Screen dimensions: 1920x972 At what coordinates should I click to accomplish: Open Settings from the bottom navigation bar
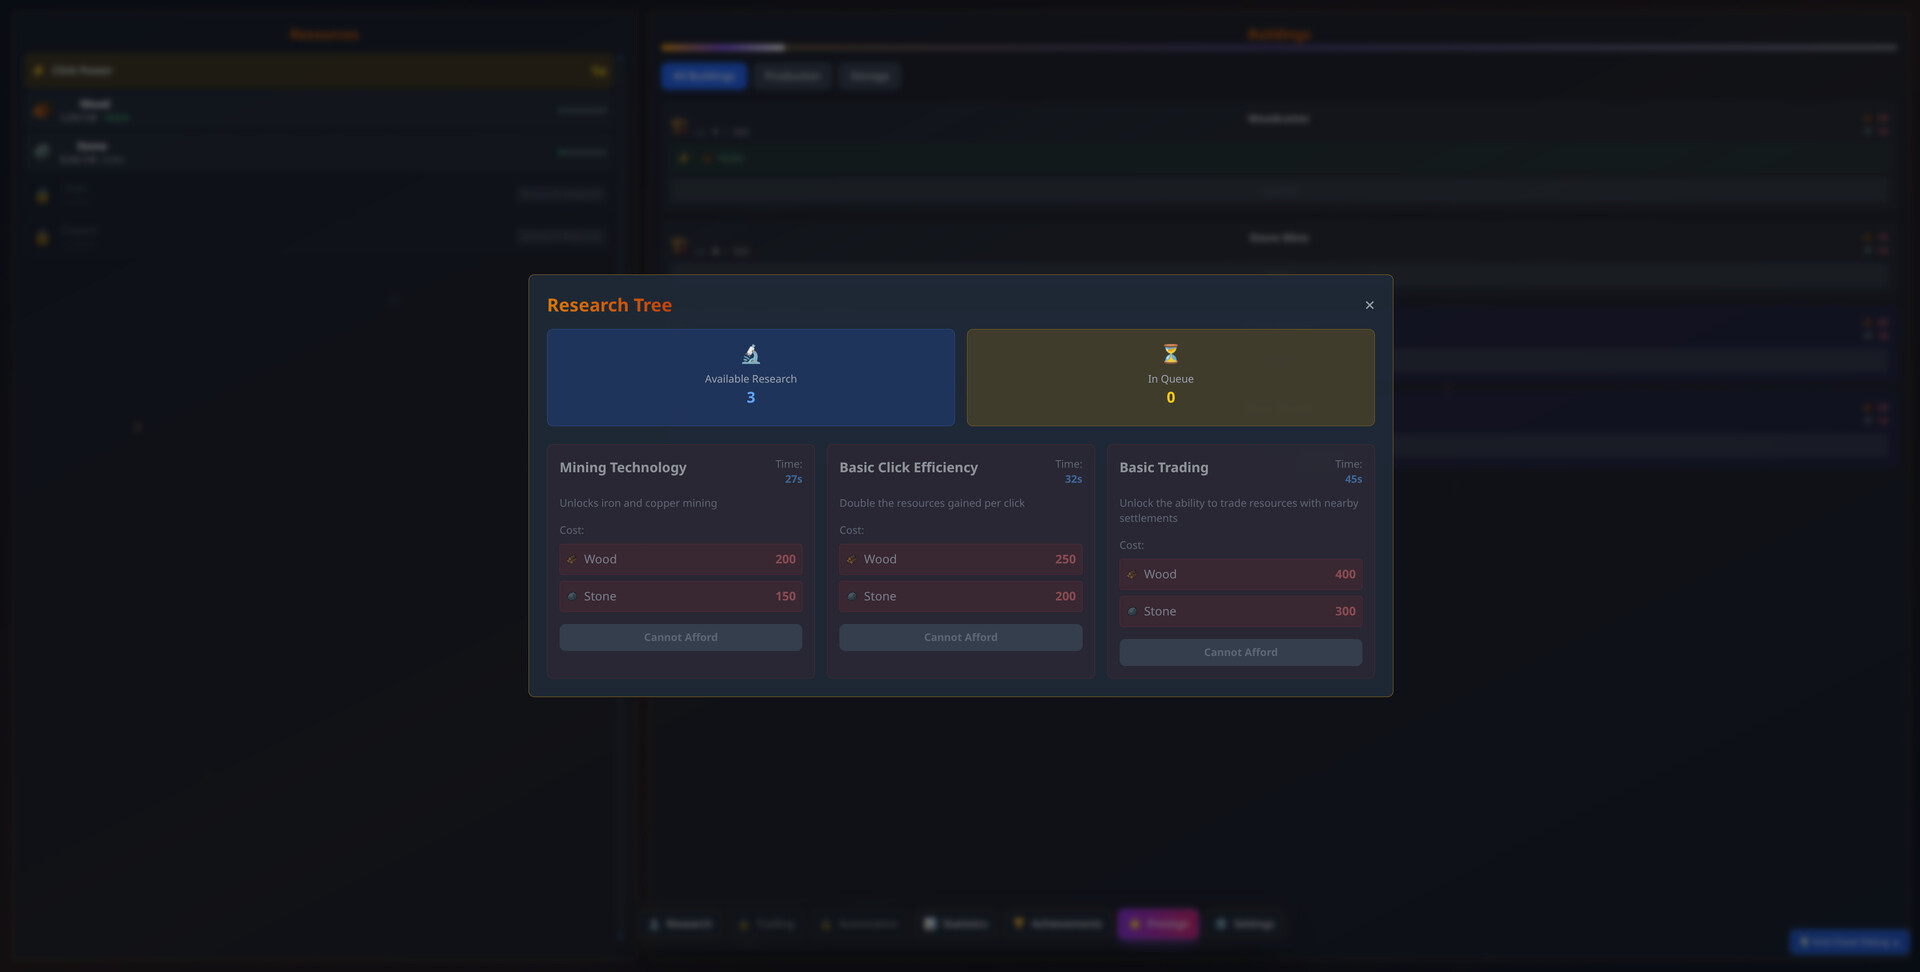tap(1245, 924)
